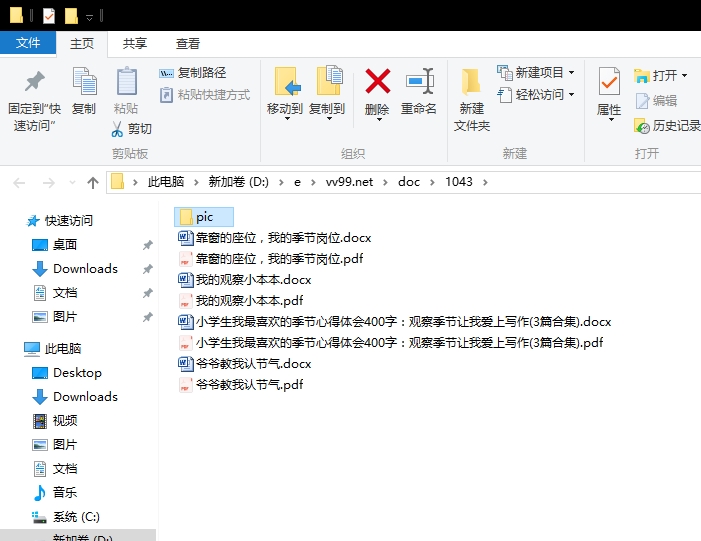Click Cut (剪切) scissors icon

[117, 129]
